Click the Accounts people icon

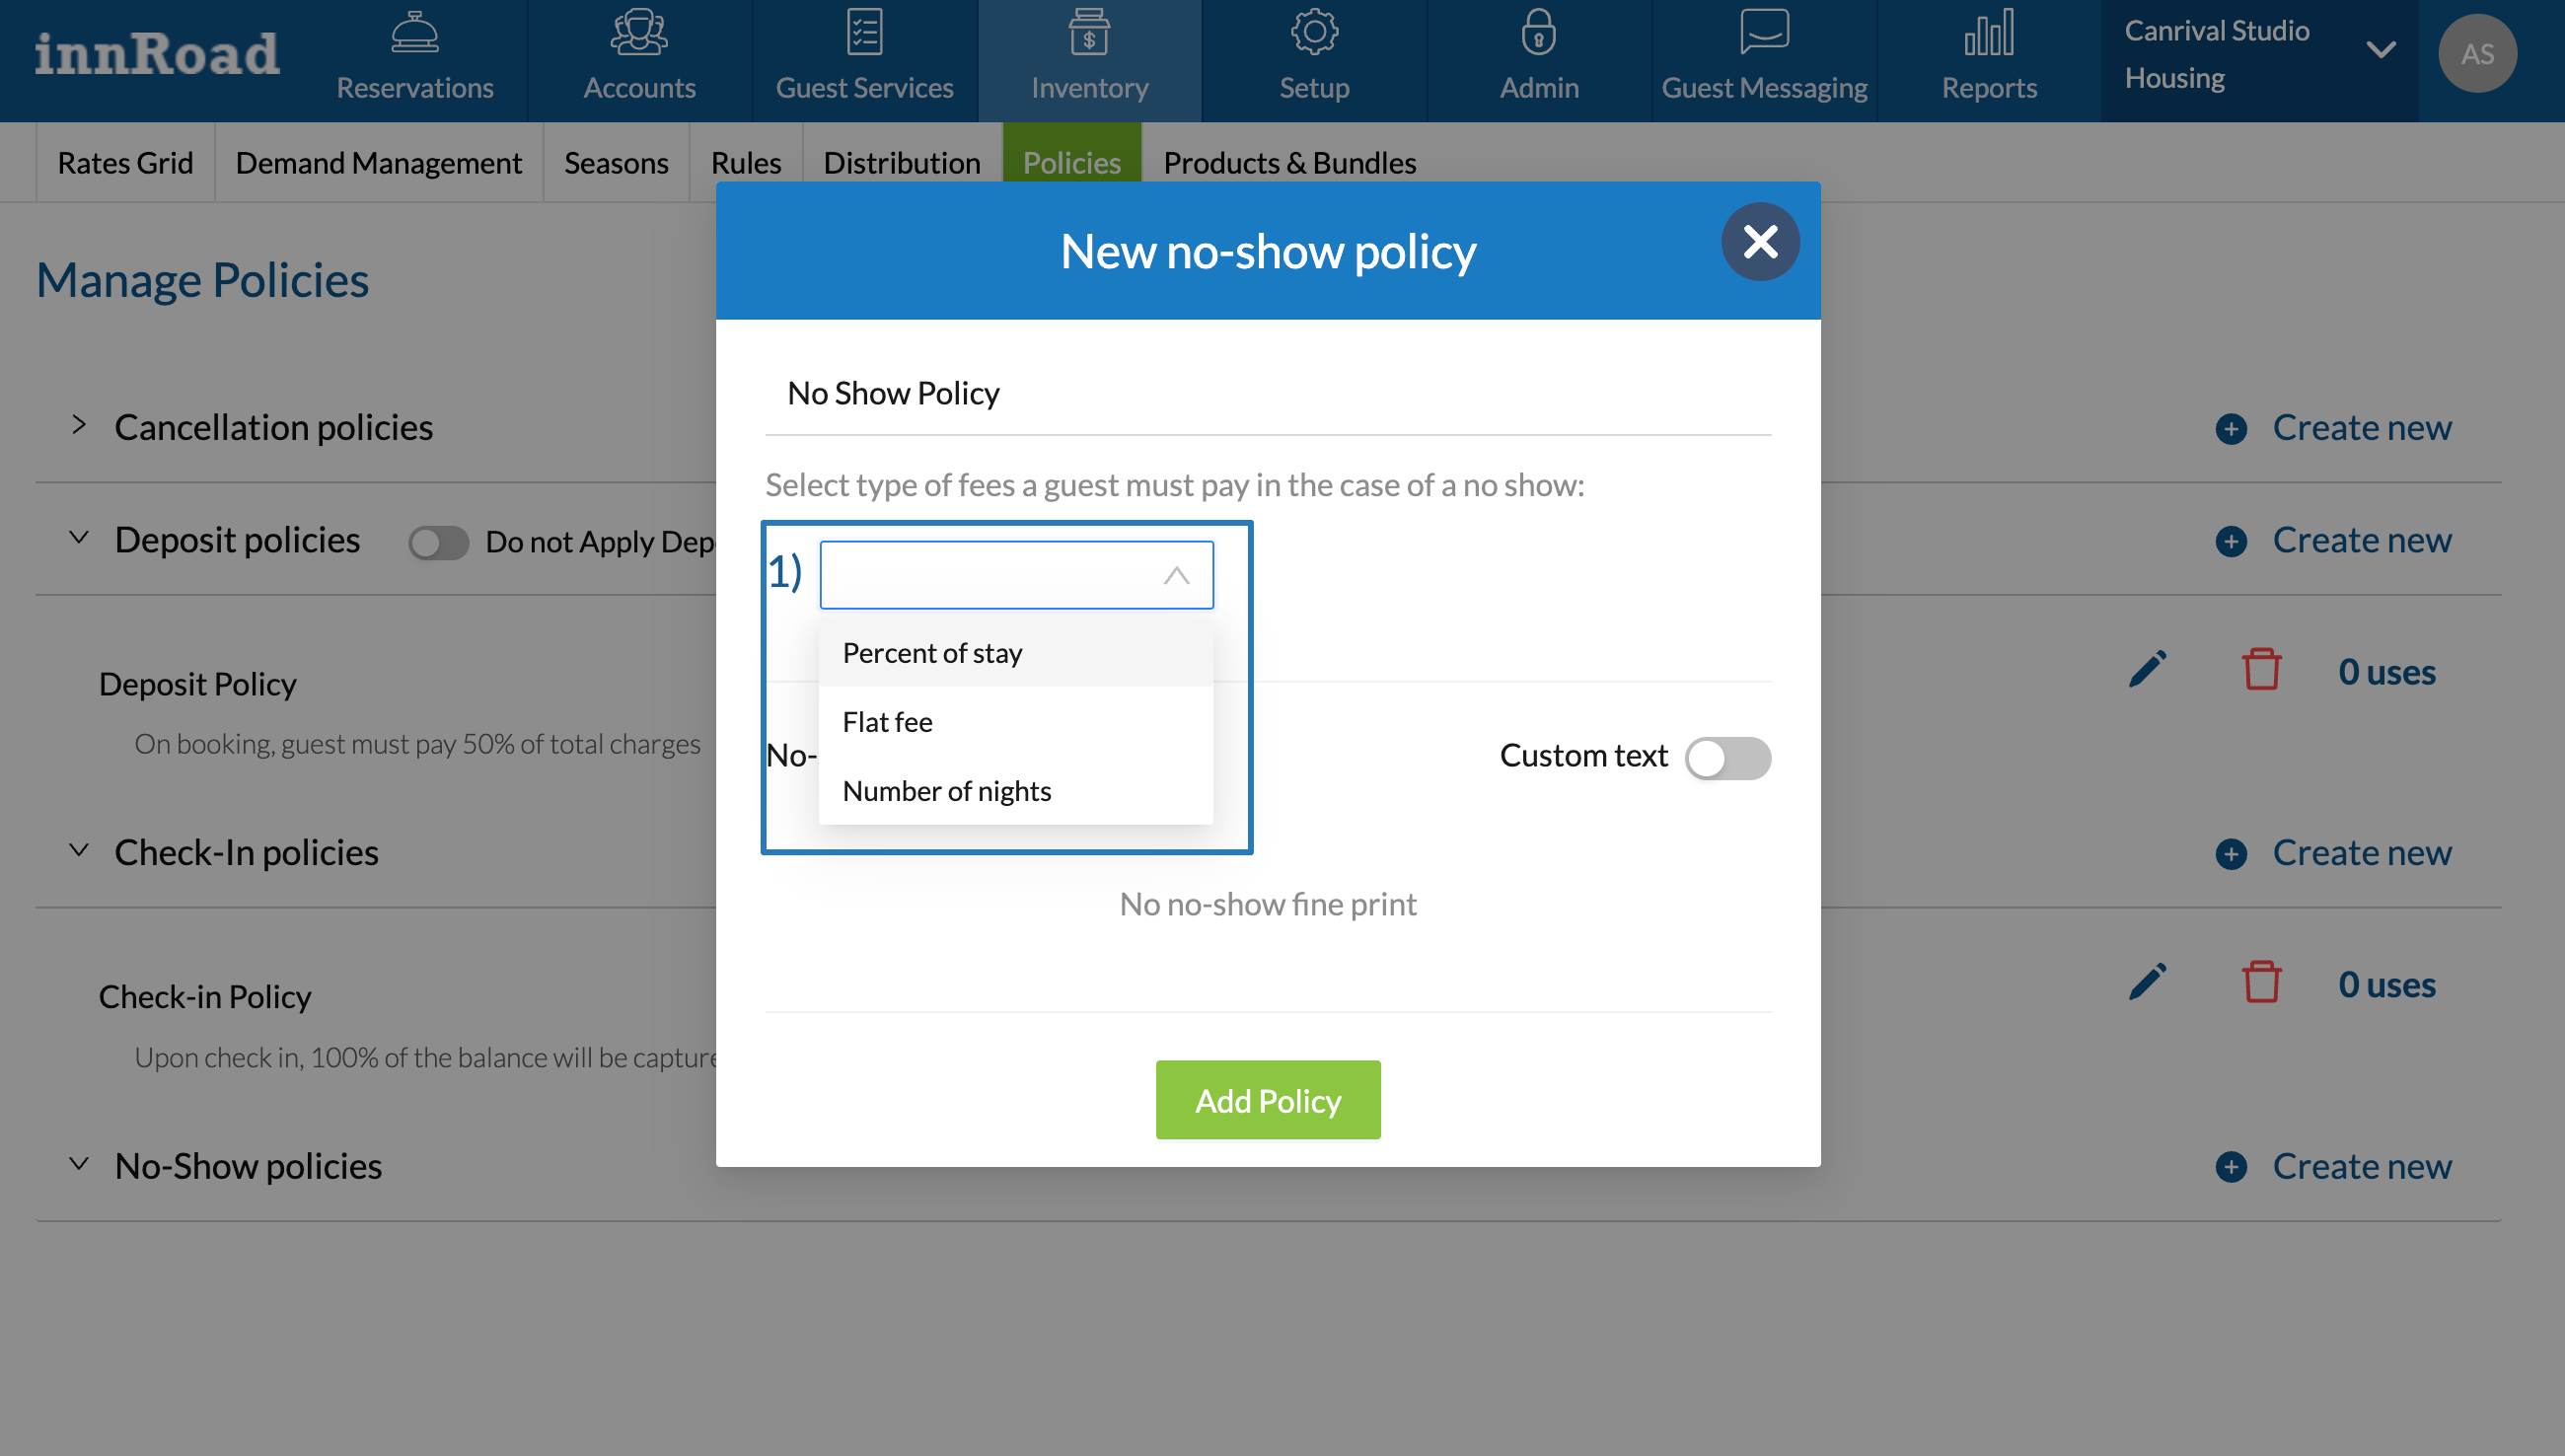[x=639, y=33]
